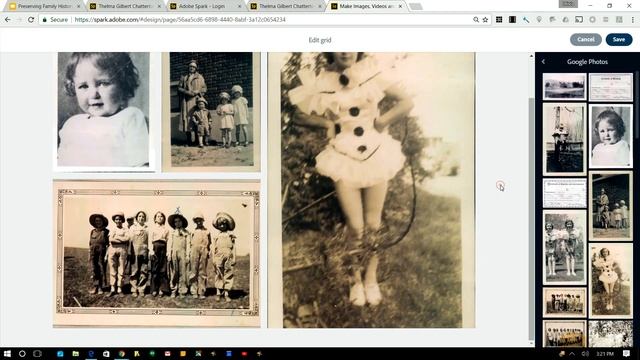Click the Cancel button
This screenshot has height=360, width=640.
(586, 40)
